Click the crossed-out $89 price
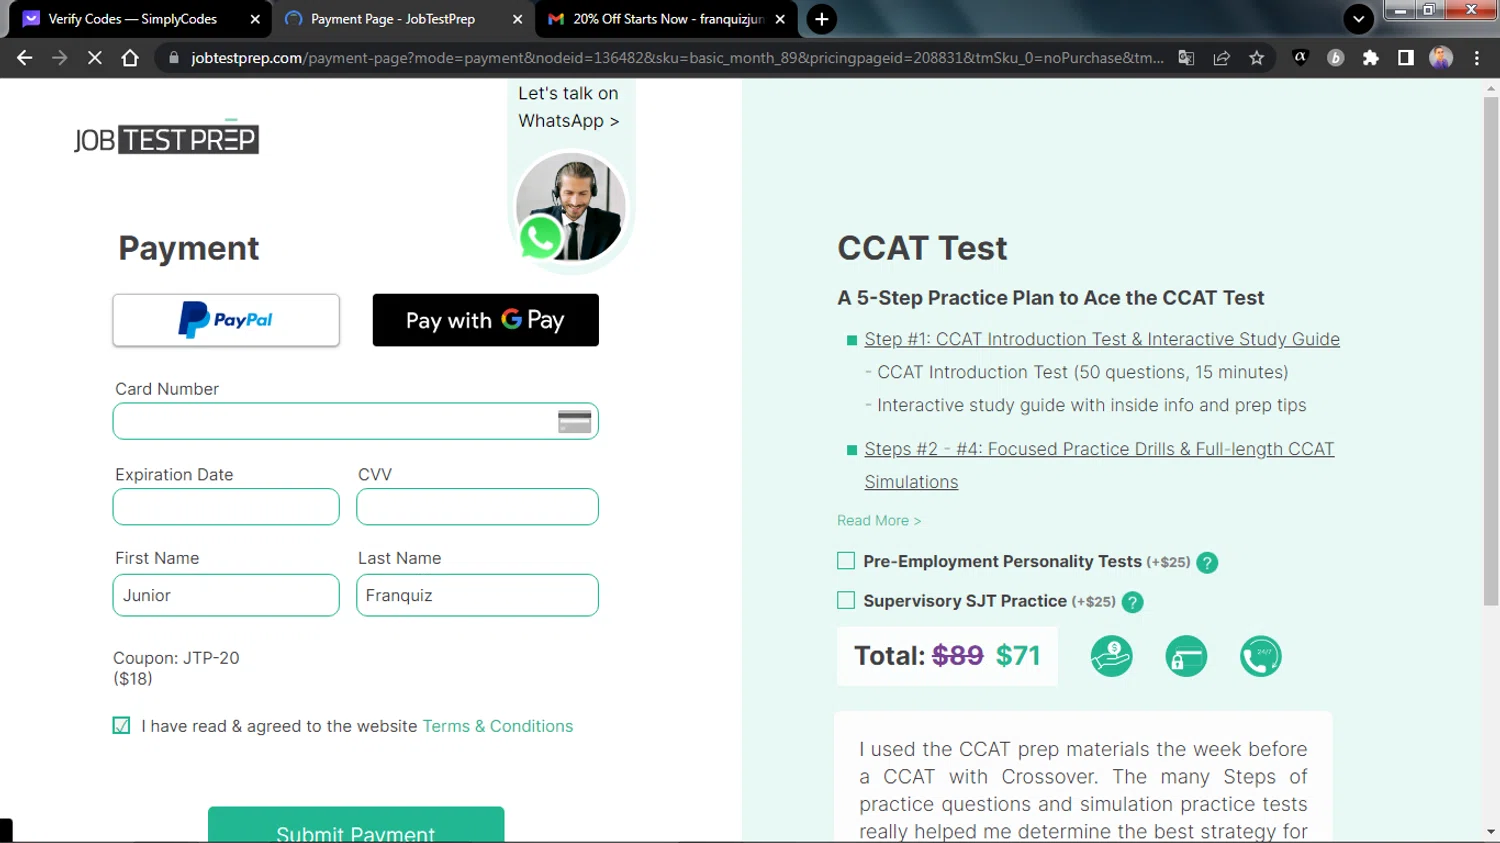Viewport: 1500px width, 843px height. 957,655
